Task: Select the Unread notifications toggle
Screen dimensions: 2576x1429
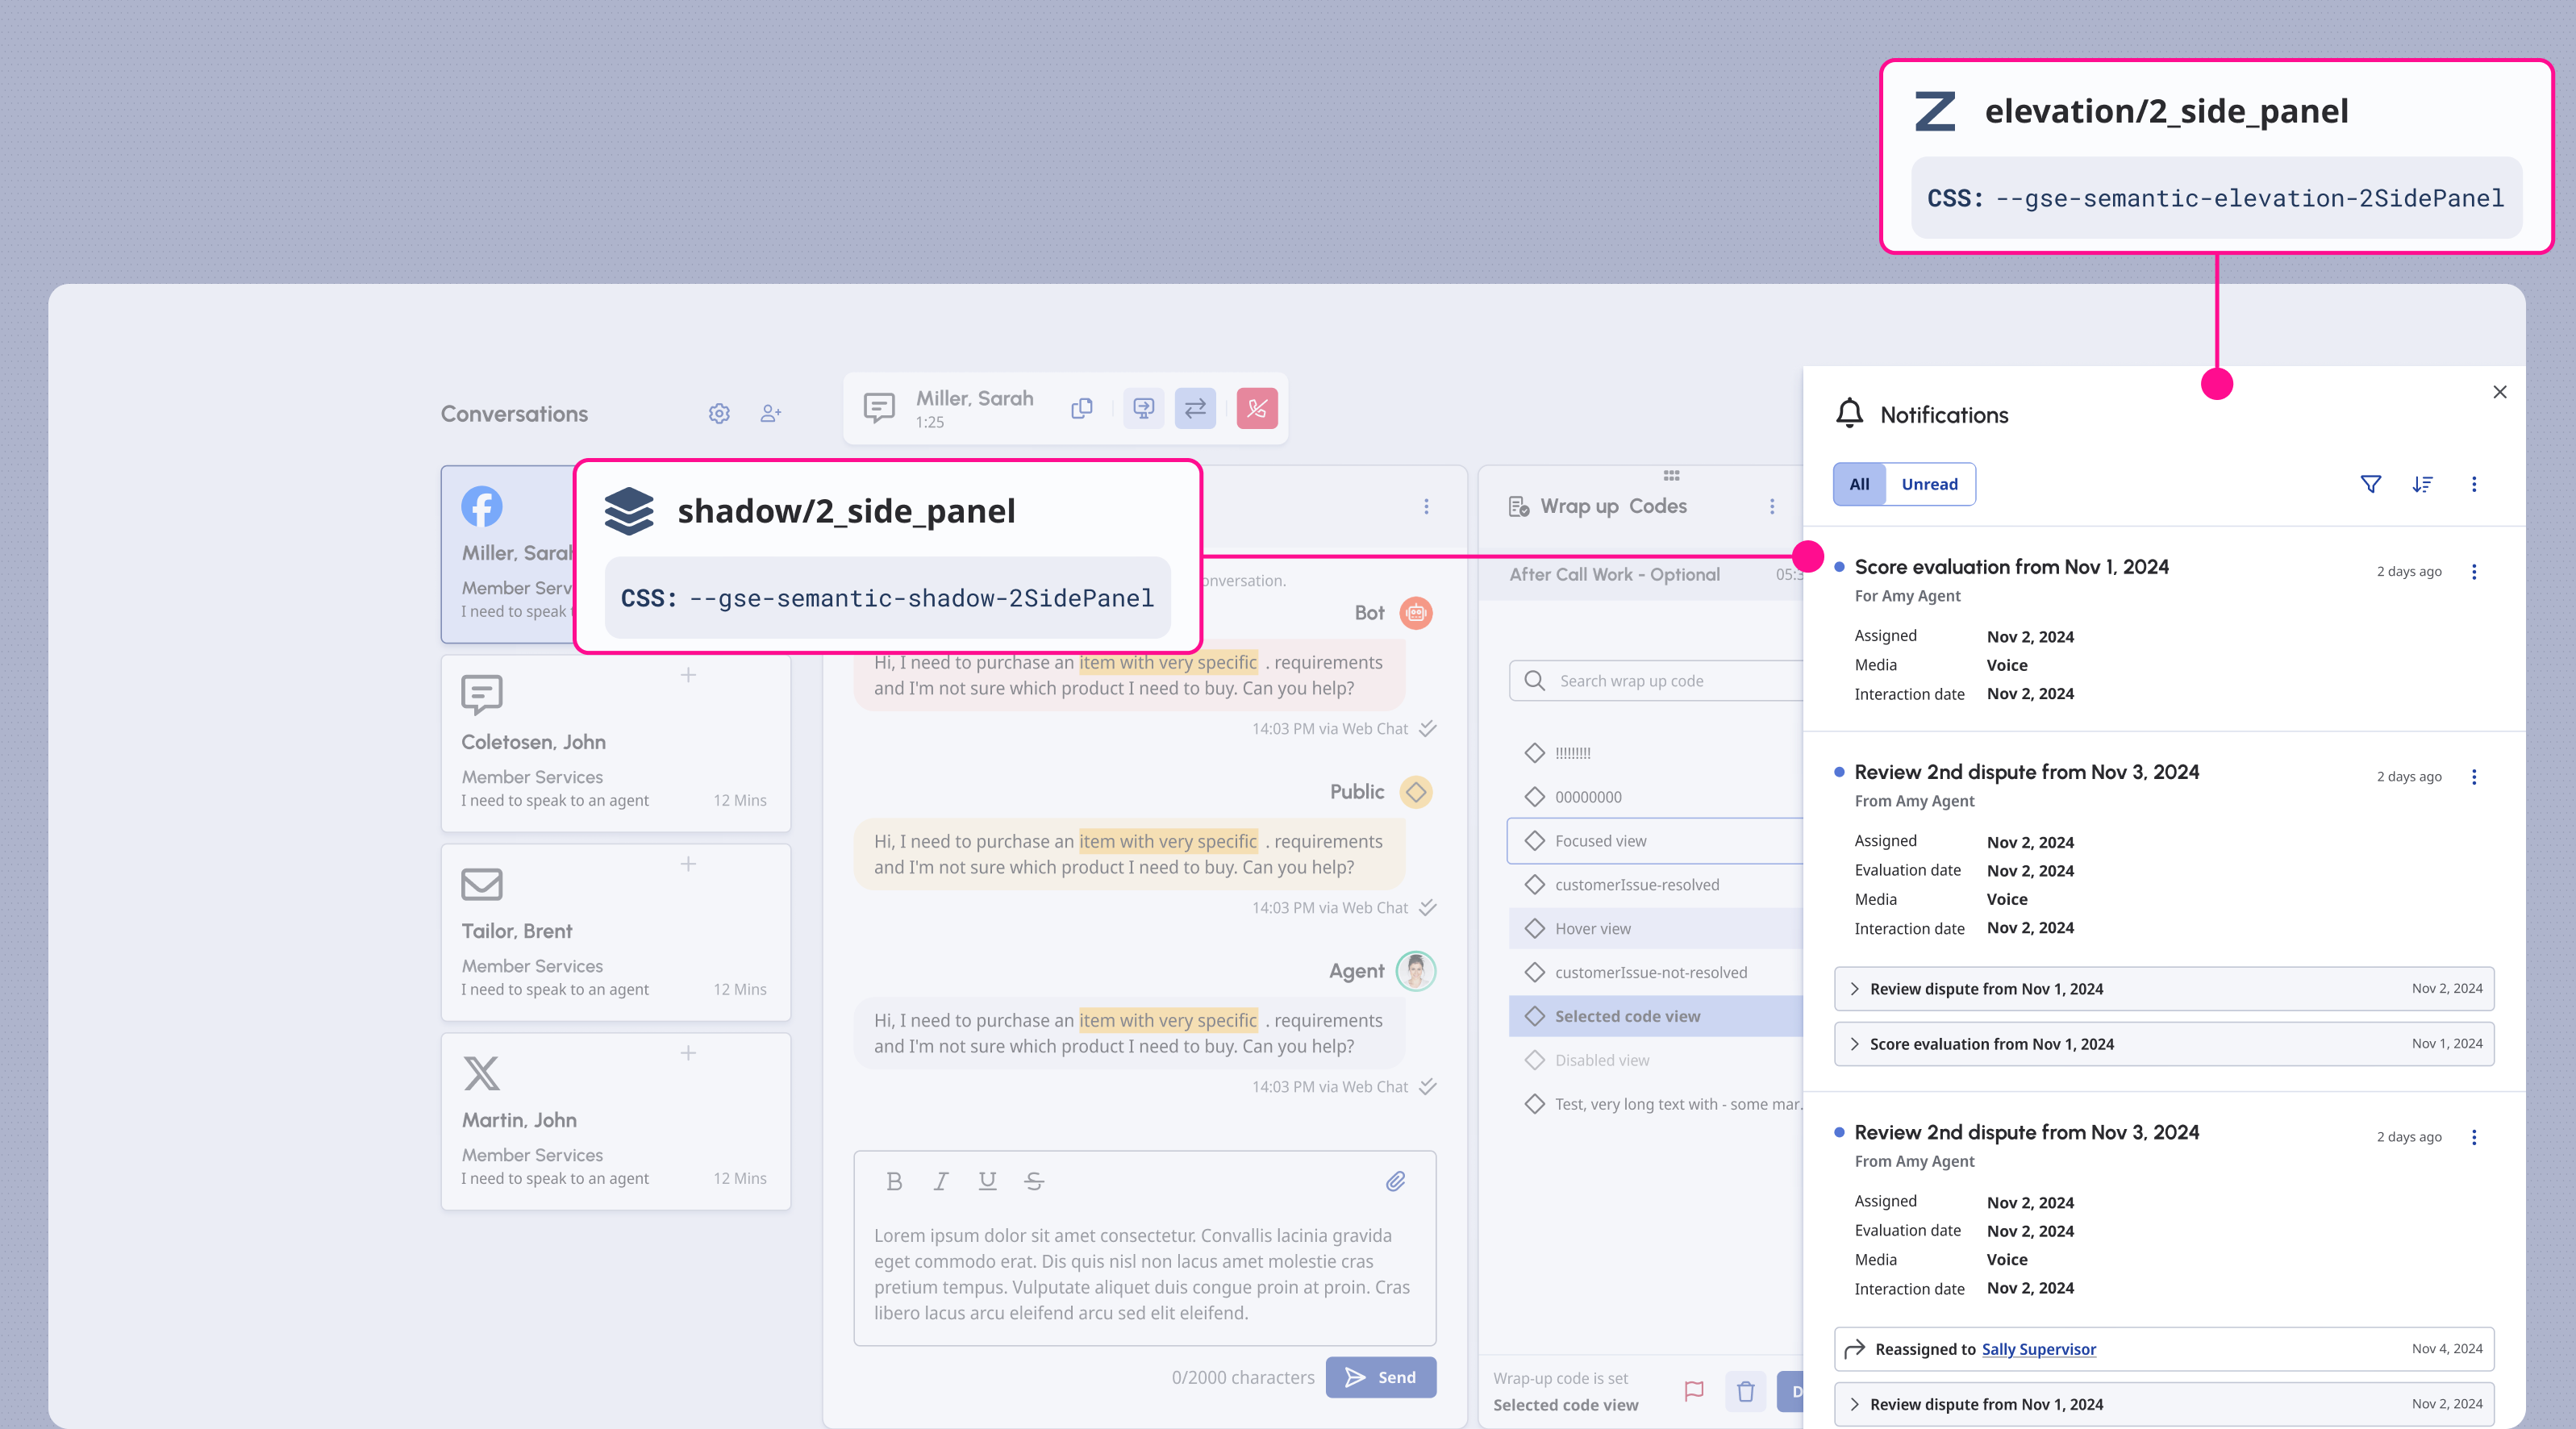Action: pyautogui.click(x=1929, y=484)
